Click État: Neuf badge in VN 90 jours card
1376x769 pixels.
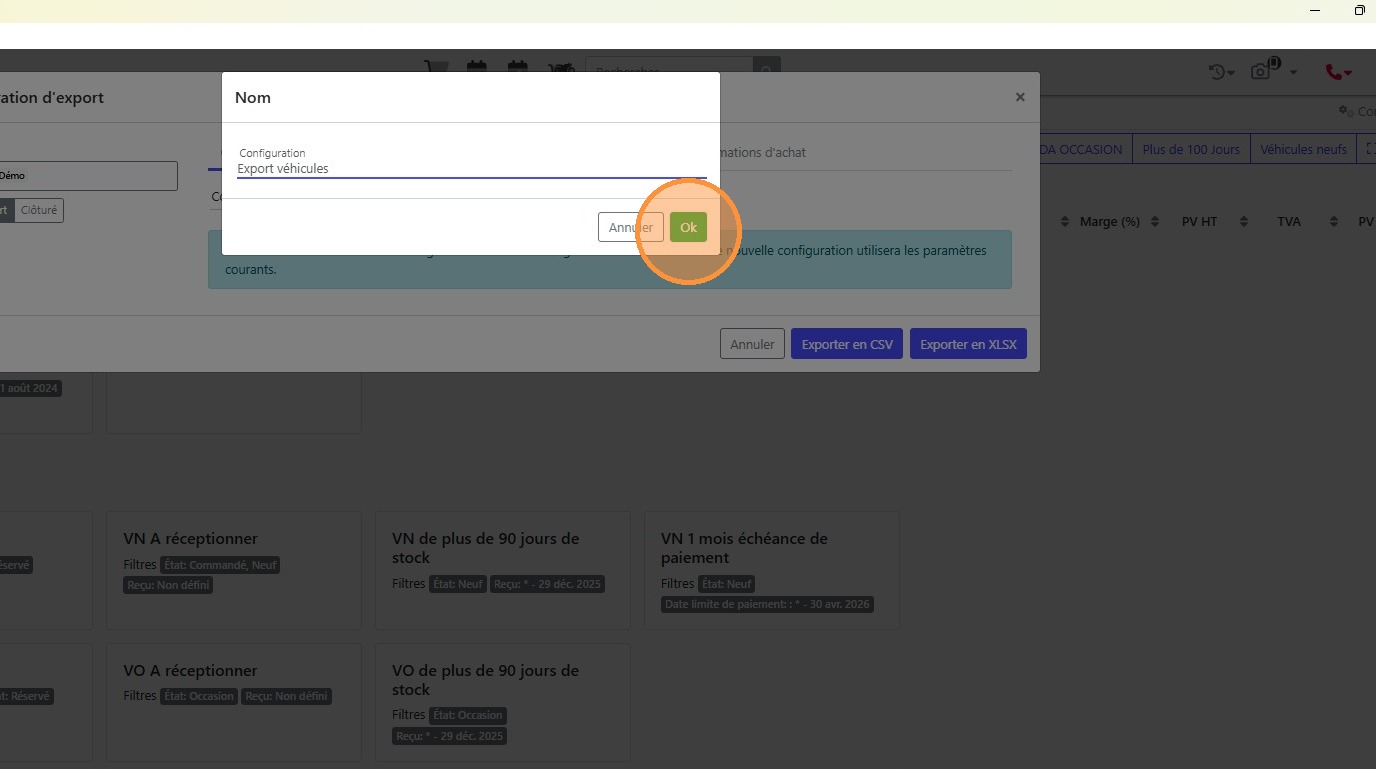(458, 584)
